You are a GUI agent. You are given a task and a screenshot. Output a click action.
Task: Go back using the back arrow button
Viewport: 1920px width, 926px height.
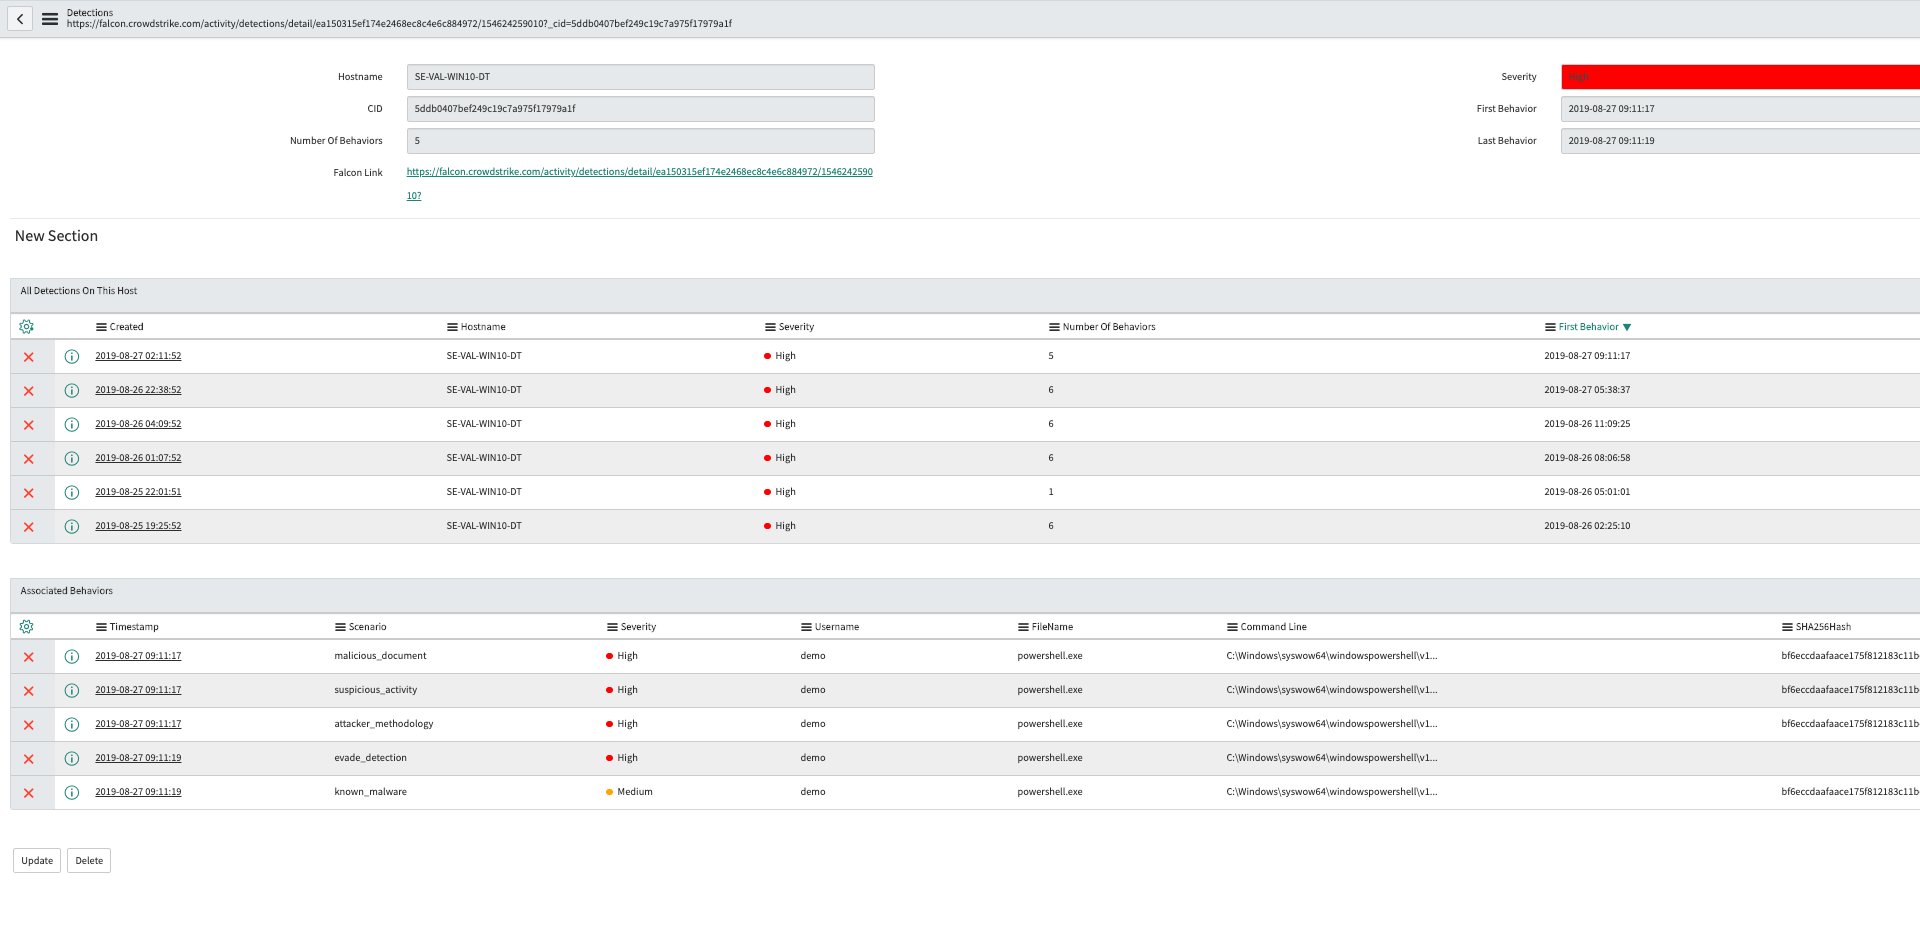tap(20, 18)
